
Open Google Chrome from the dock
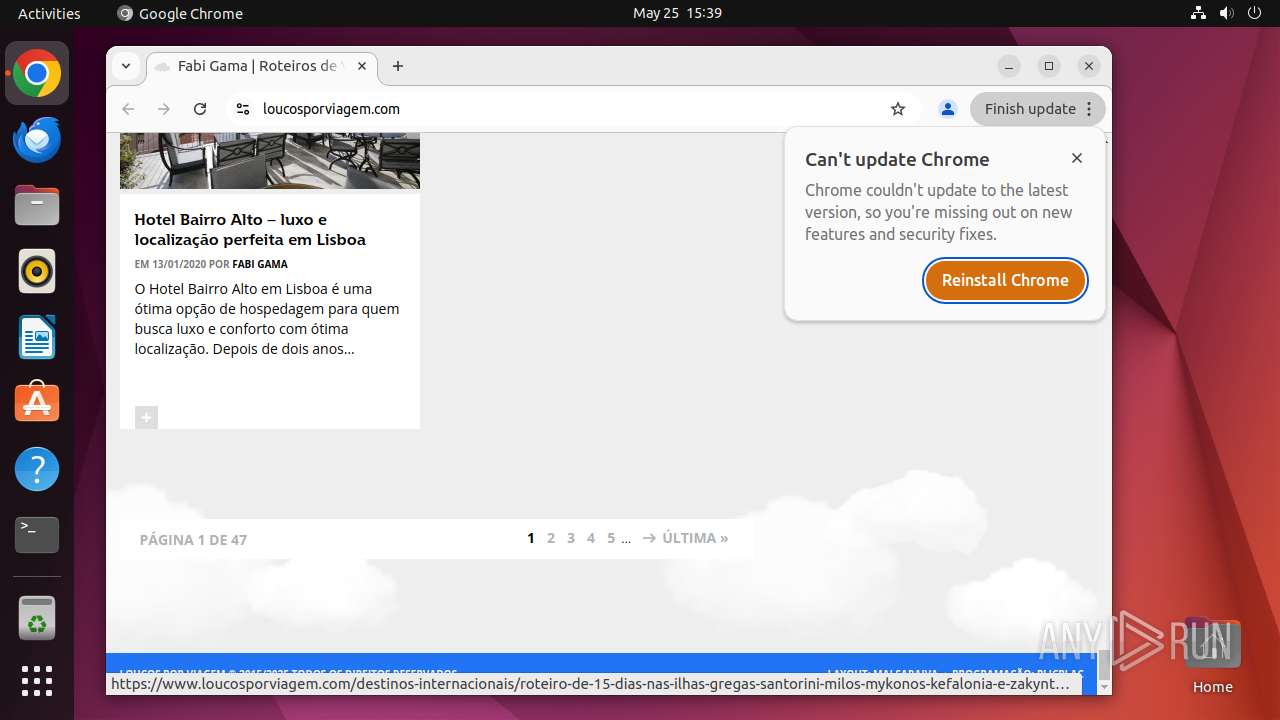click(37, 74)
